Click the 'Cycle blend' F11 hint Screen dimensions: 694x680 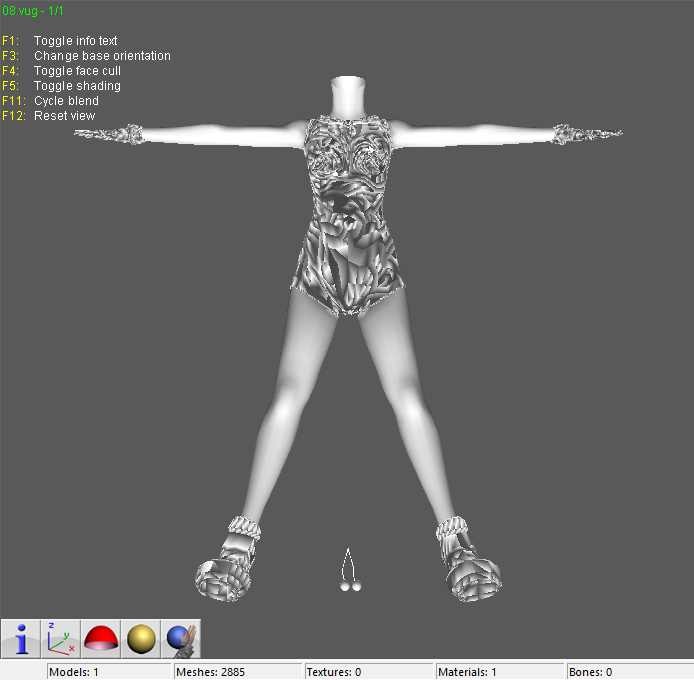(66, 101)
